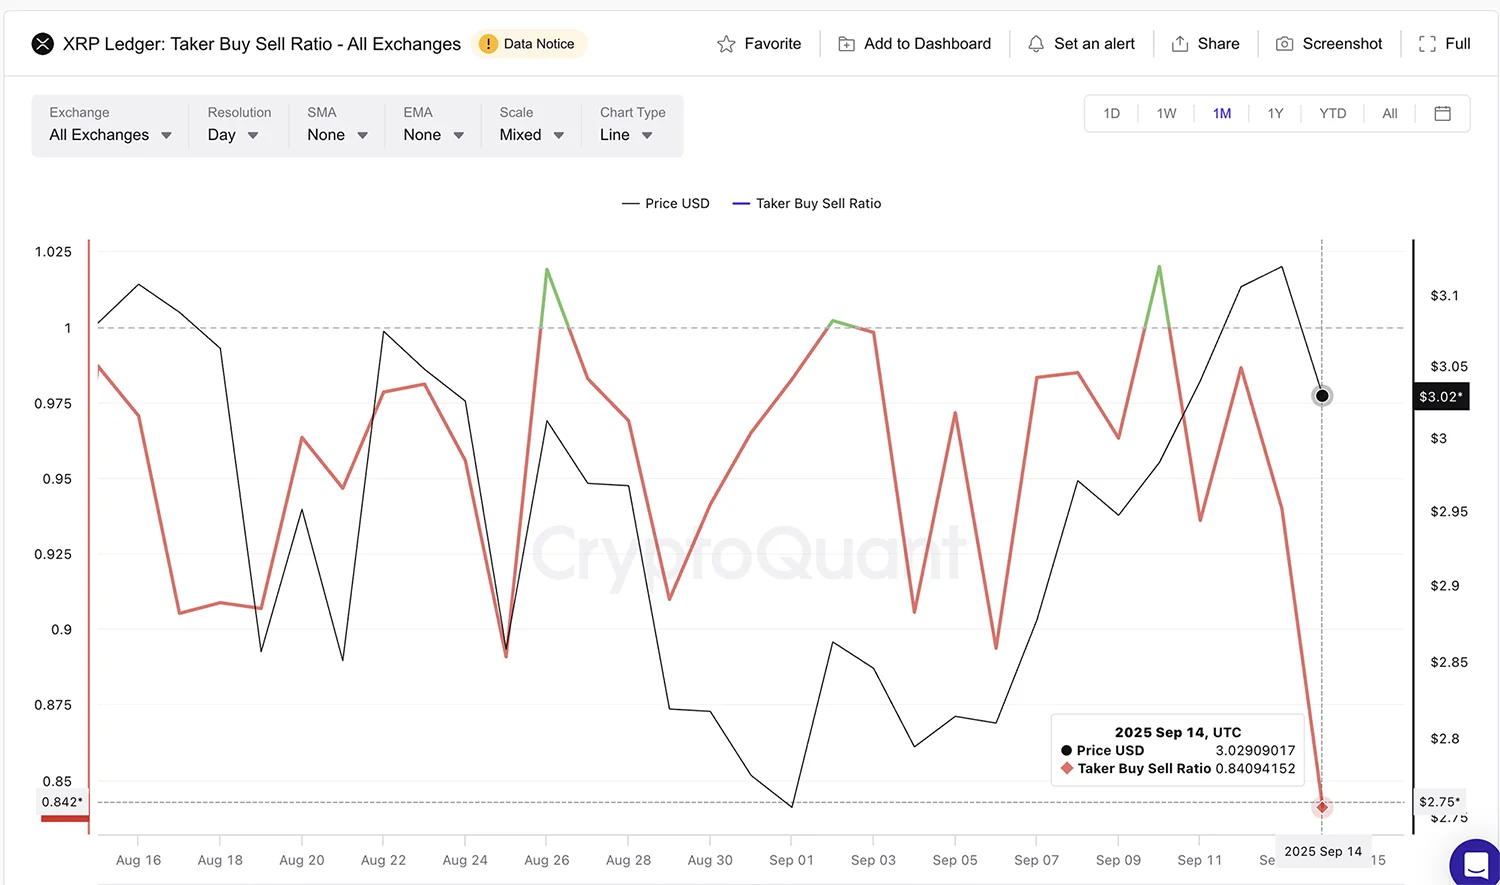Select the 1W time range tab
Screen dimensions: 1500x885
[x=1166, y=113]
